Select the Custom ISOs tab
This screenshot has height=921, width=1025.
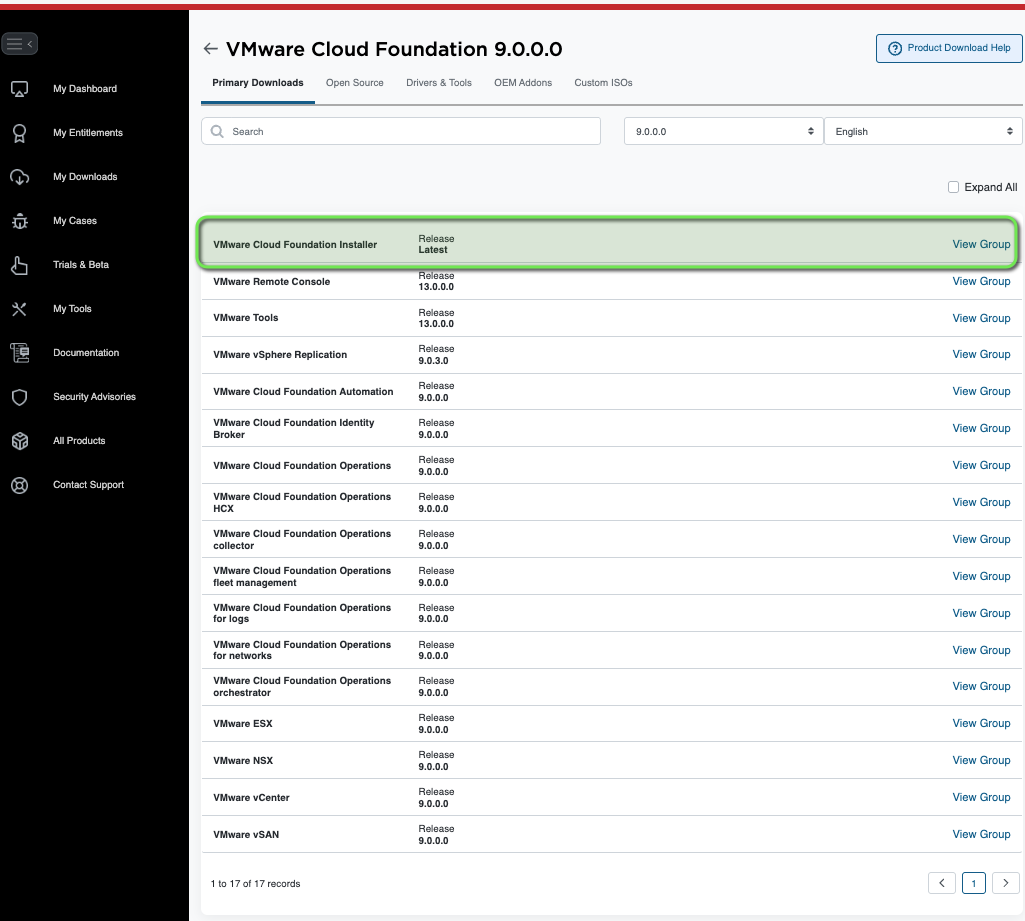coord(603,83)
